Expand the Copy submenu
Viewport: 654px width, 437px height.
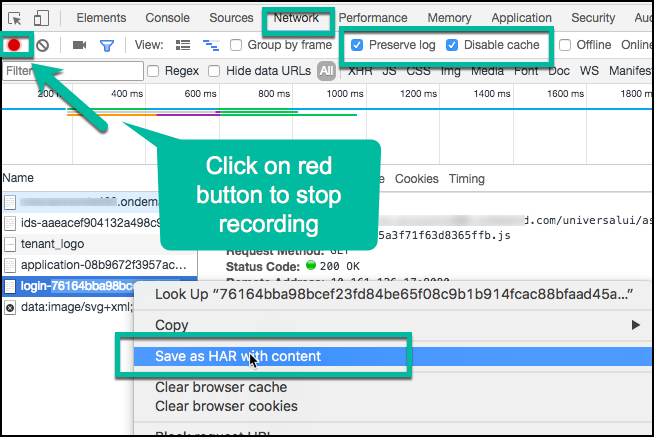tap(394, 325)
